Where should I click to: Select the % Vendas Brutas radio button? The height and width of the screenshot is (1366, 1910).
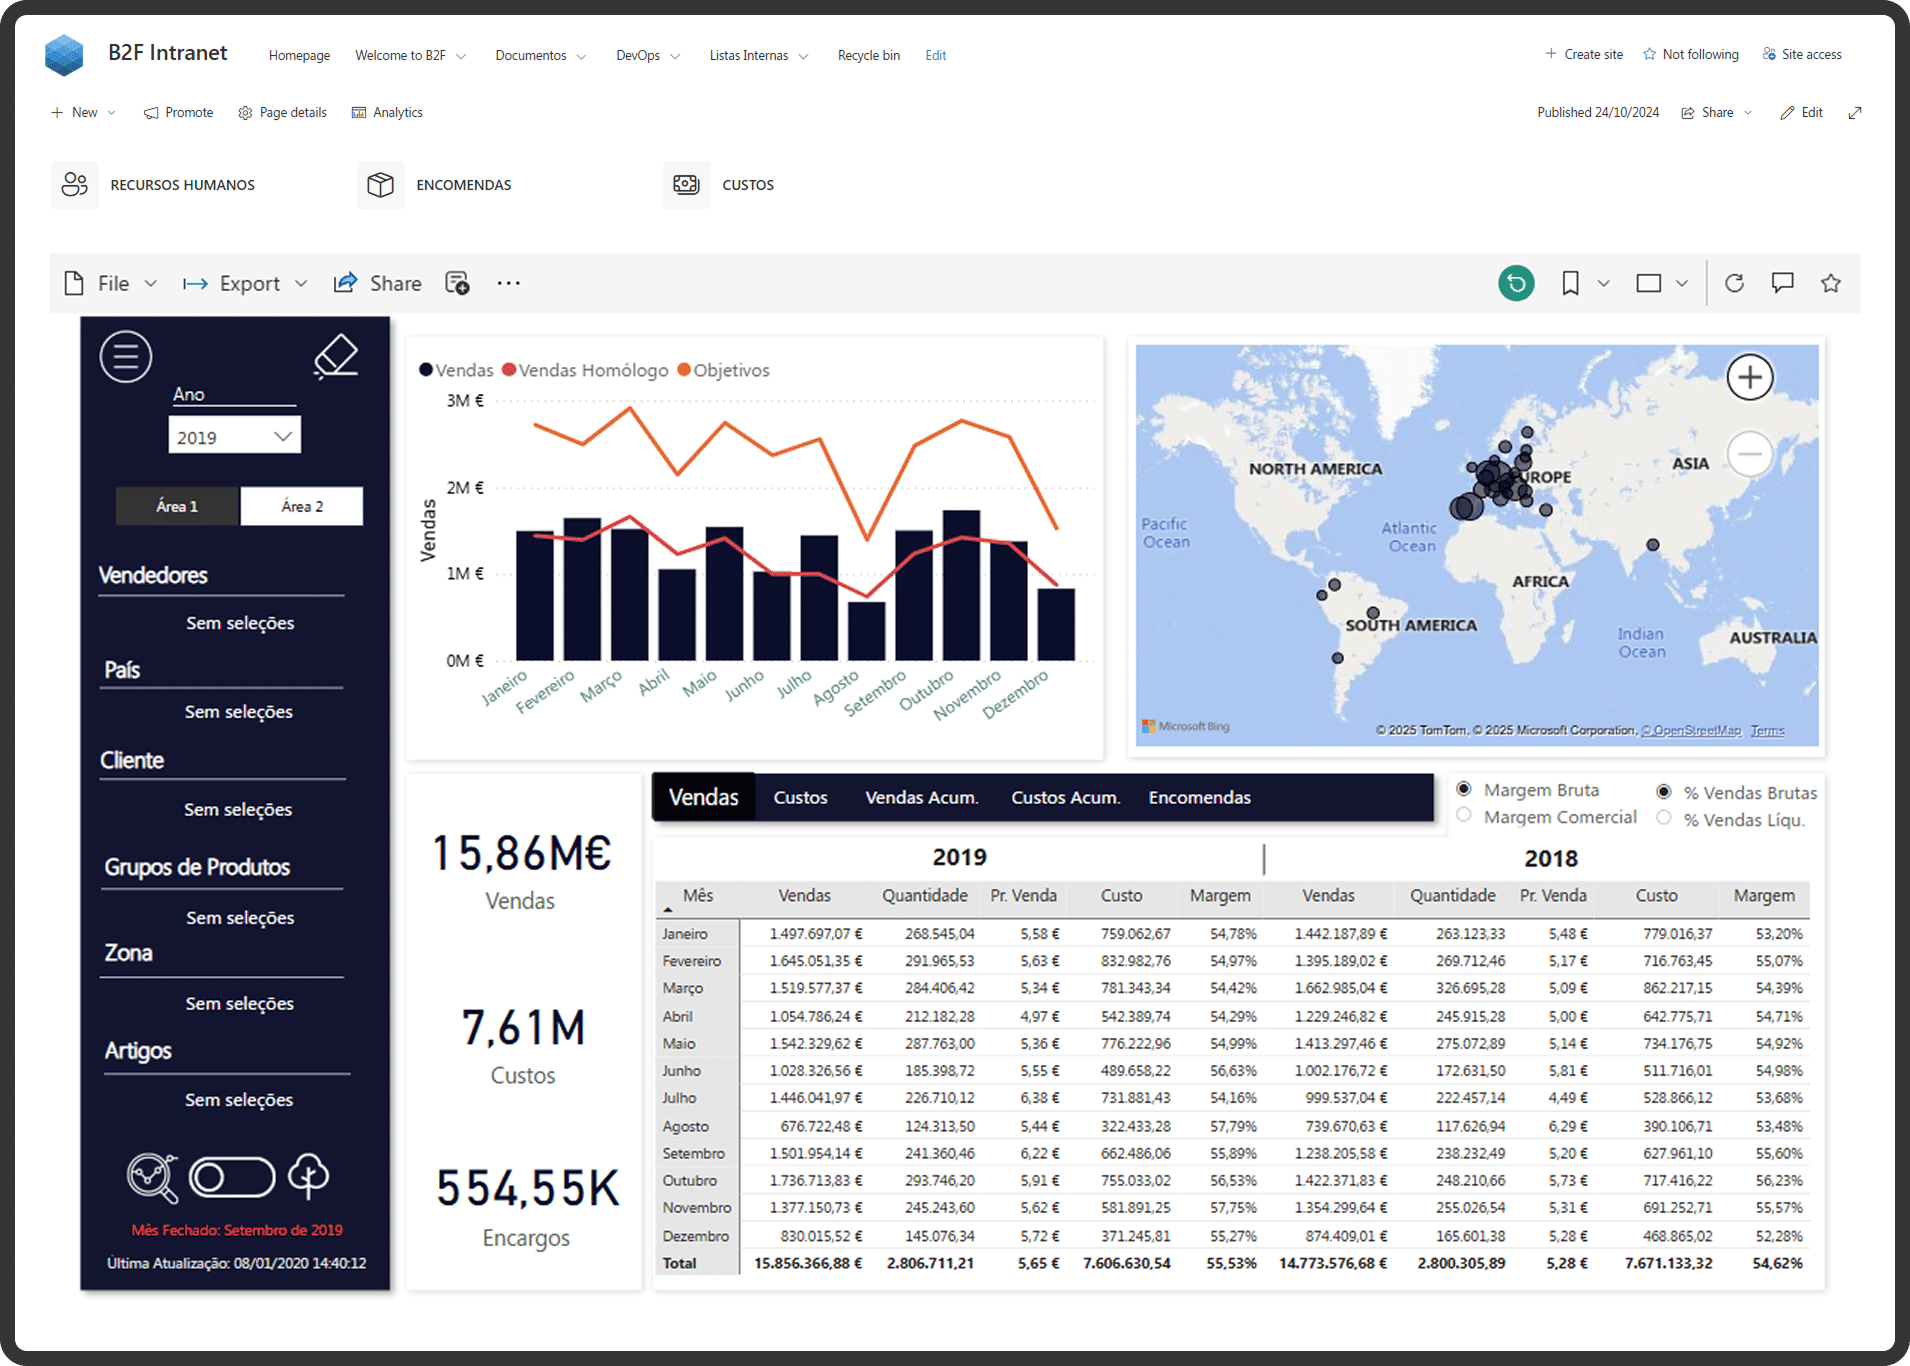point(1664,792)
